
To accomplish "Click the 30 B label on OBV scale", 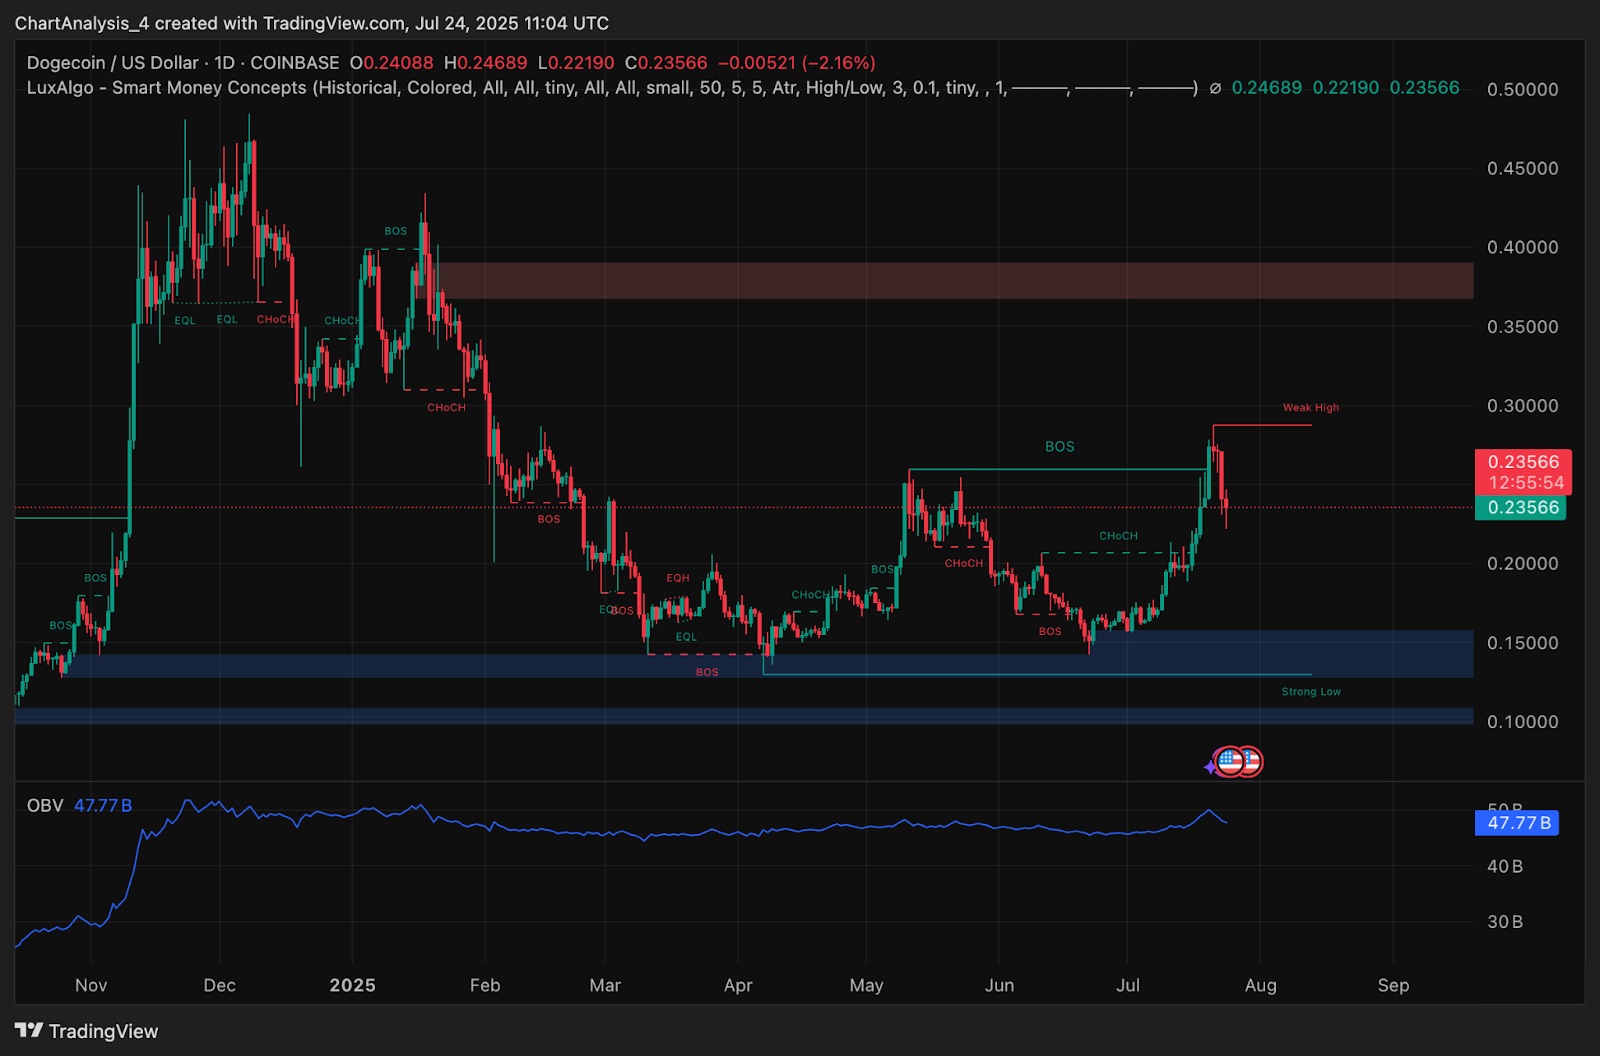I will (x=1505, y=922).
